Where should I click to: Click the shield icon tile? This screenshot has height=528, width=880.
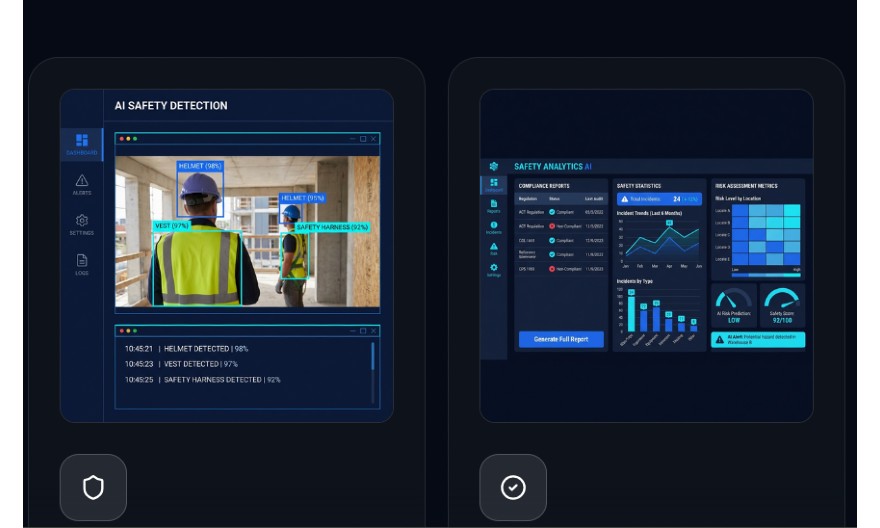click(x=93, y=487)
